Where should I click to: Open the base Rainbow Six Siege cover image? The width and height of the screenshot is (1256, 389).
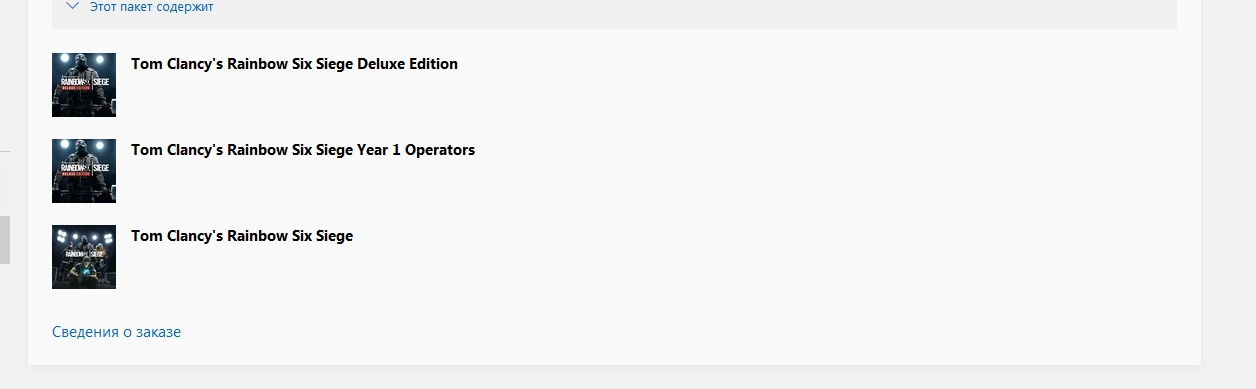(84, 257)
